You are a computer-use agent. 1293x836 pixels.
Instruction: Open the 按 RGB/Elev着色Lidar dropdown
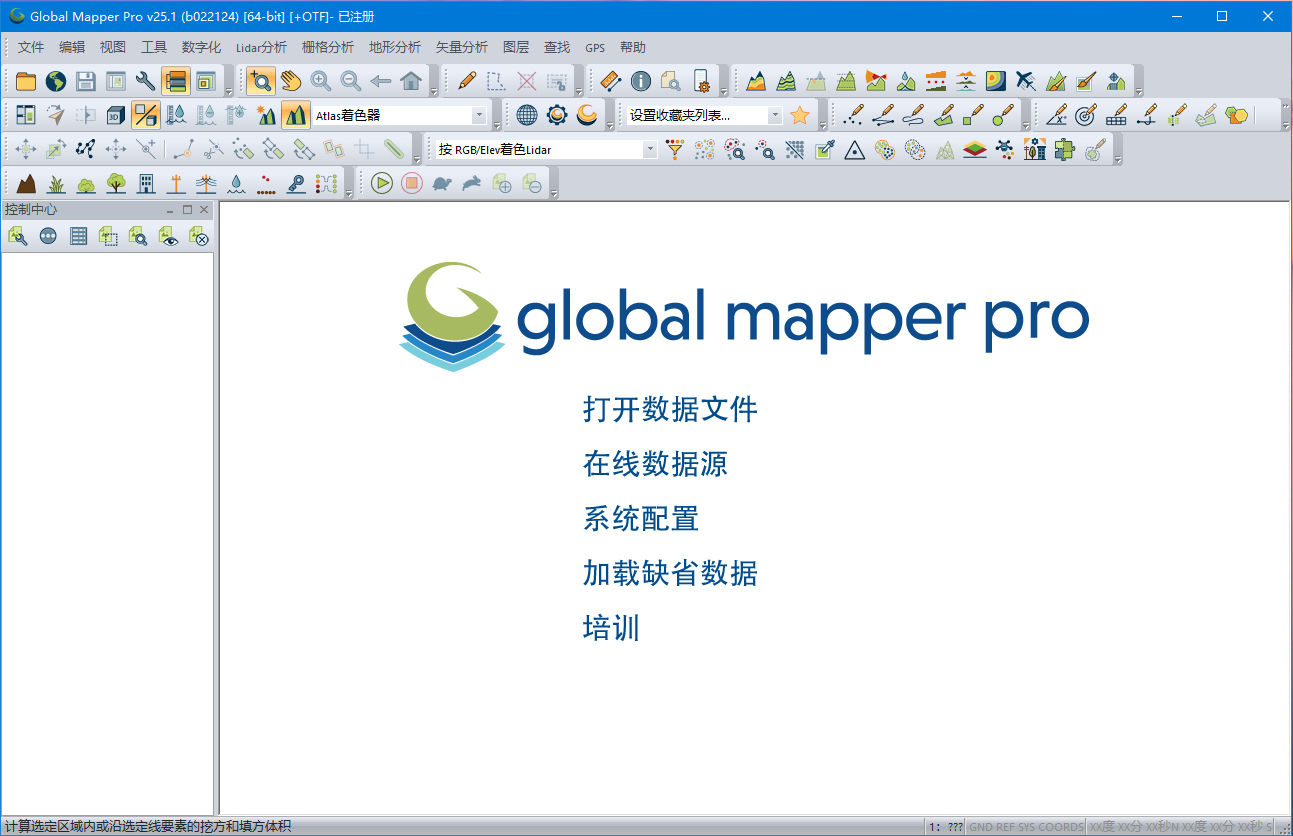(649, 150)
